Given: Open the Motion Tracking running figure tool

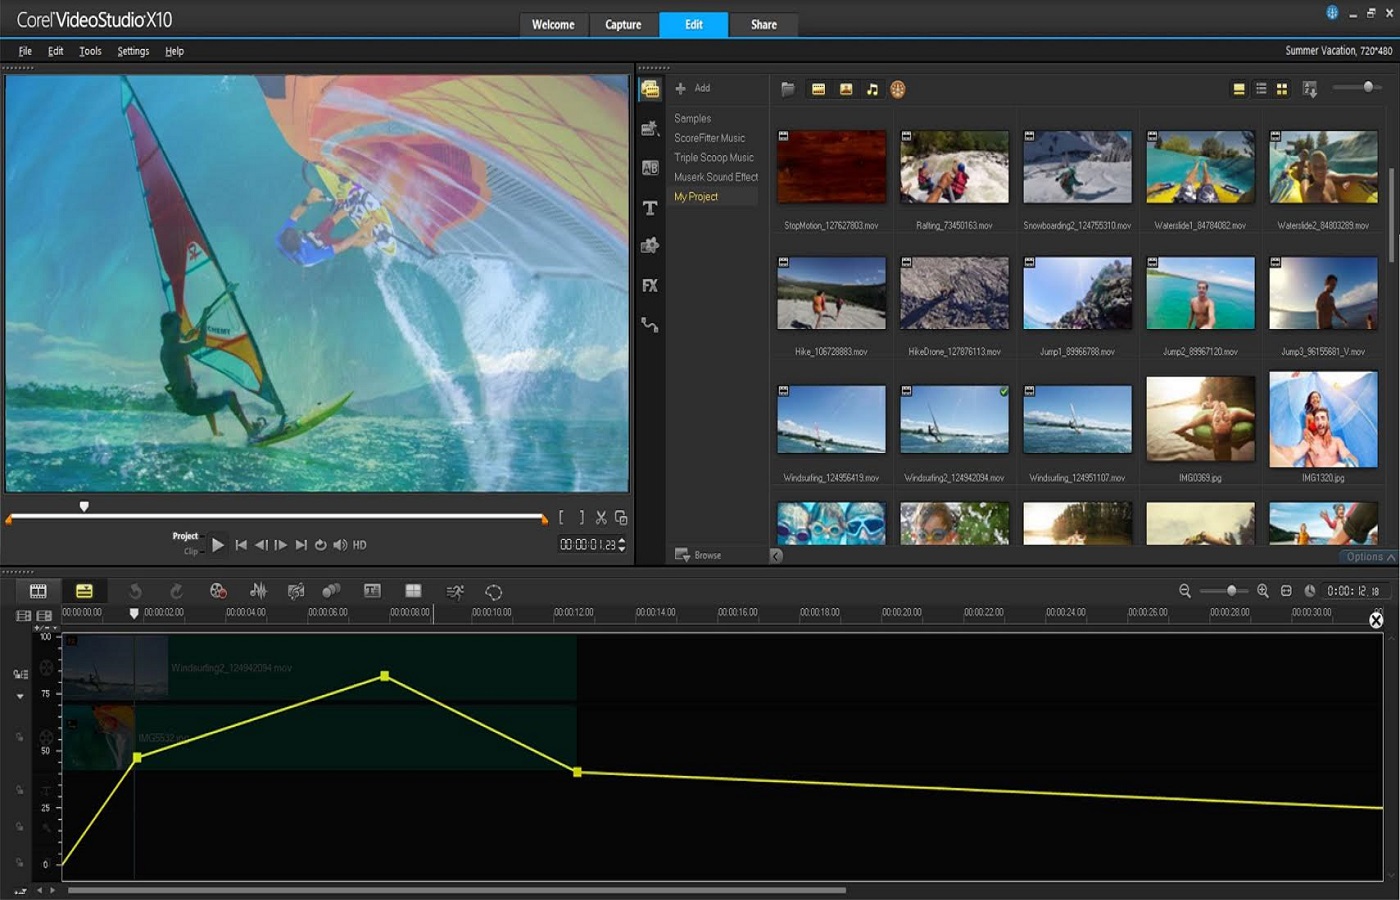Looking at the screenshot, I should [x=455, y=592].
